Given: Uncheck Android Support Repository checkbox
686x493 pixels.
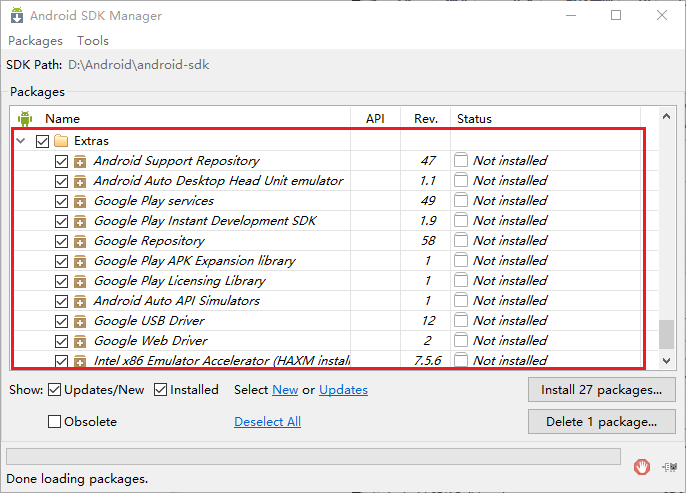Looking at the screenshot, I should point(61,161).
